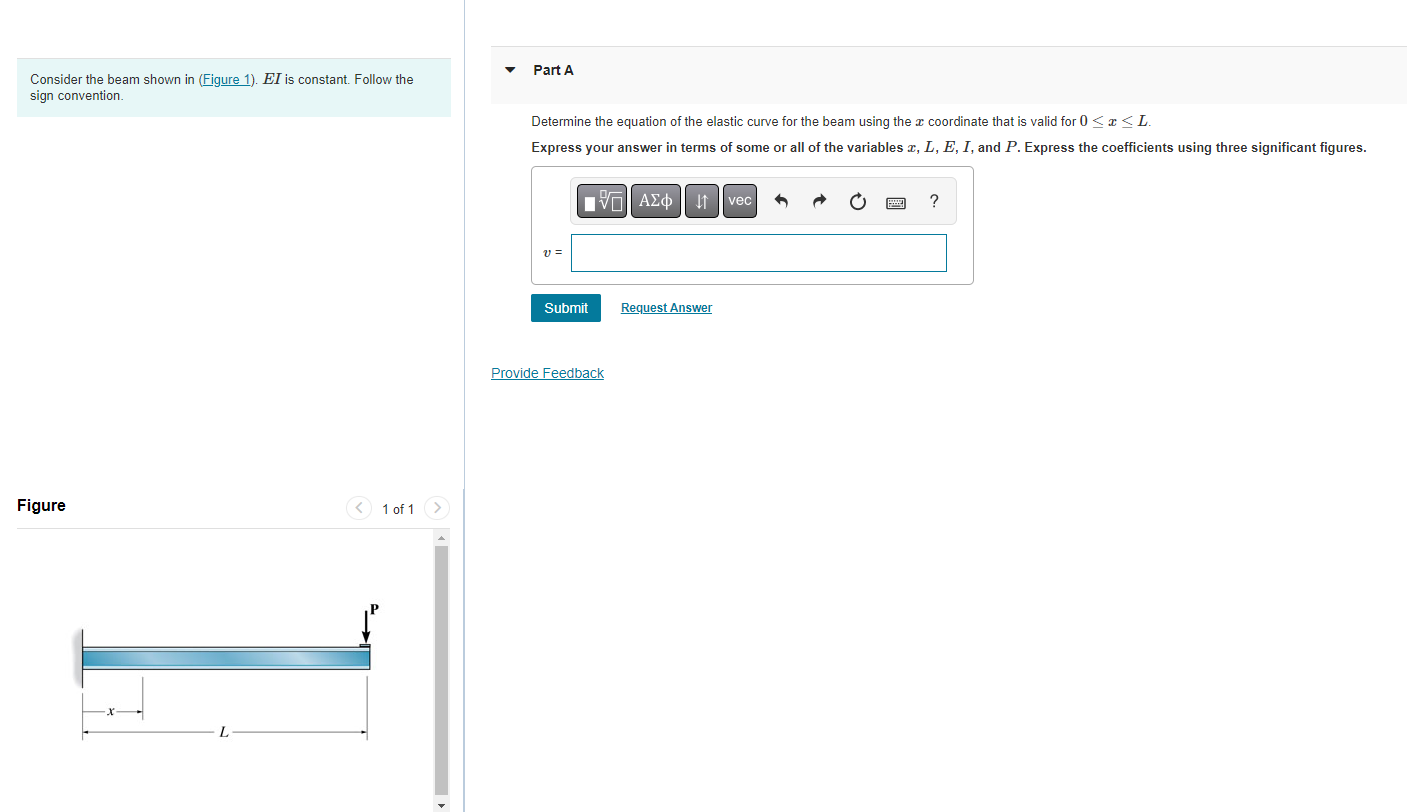Click the beam diagram image
Image resolution: width=1407 pixels, height=812 pixels.
pos(228,670)
